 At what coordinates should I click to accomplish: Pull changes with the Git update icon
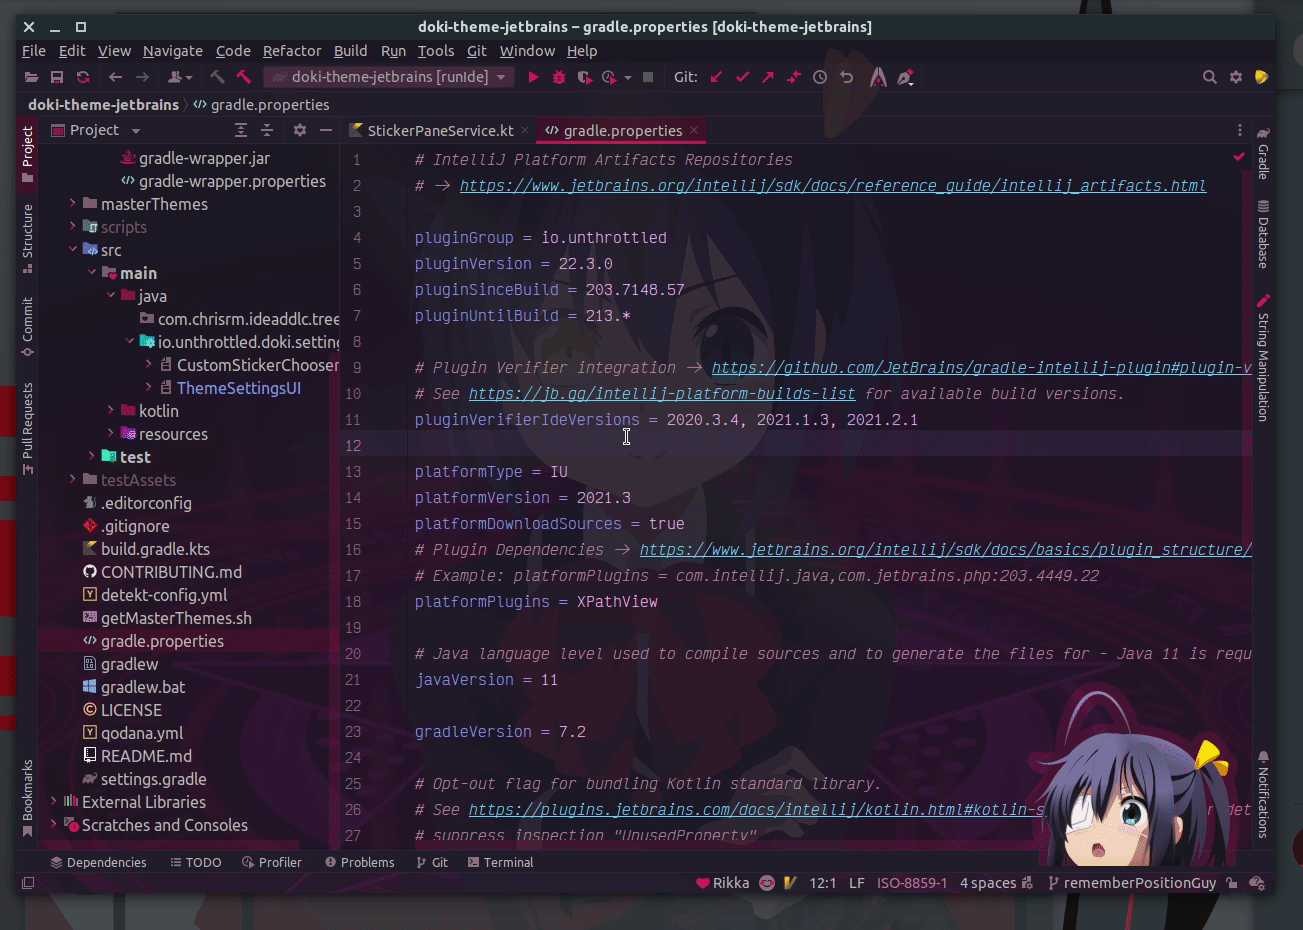pos(716,77)
